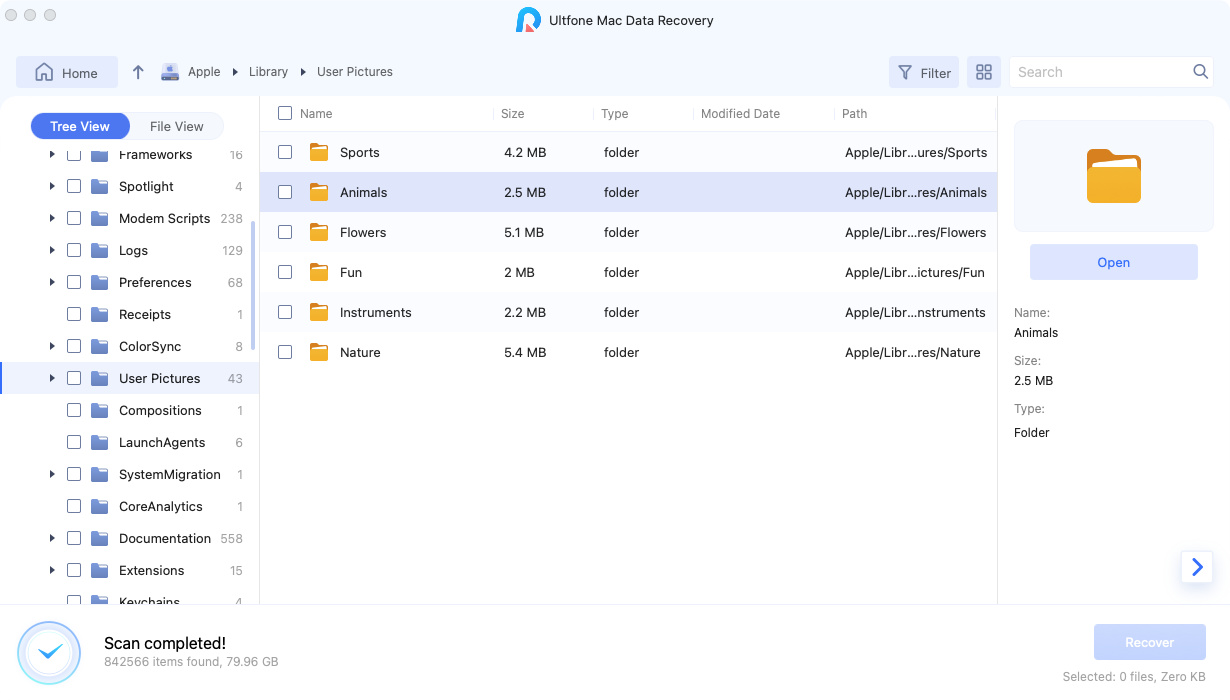This screenshot has width=1230, height=700.
Task: Collapse preview panel with right chevron
Action: (1196, 567)
